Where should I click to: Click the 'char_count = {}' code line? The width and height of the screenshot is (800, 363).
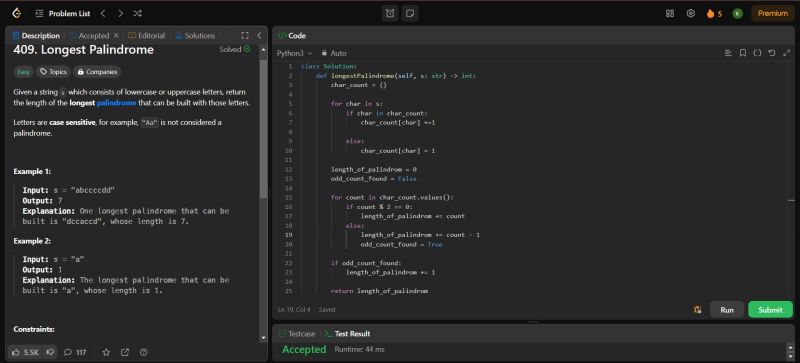[x=359, y=85]
